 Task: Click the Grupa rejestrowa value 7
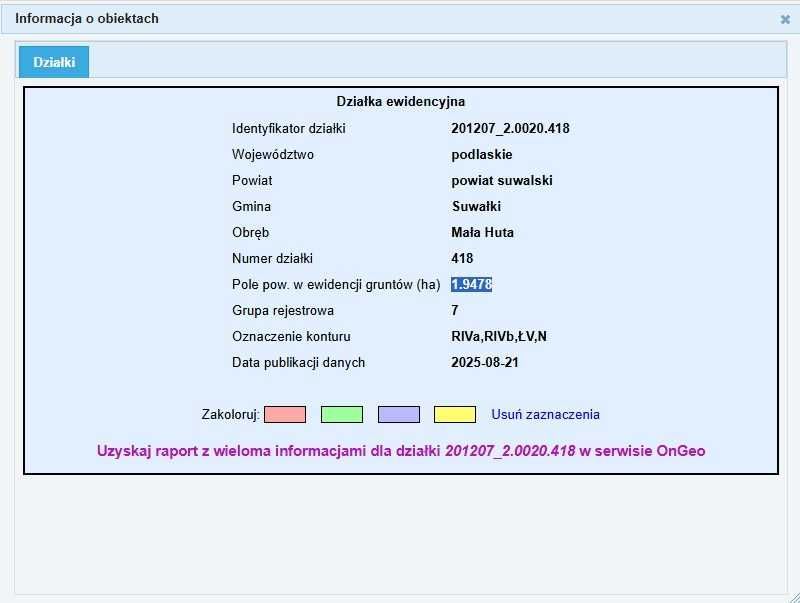(453, 310)
